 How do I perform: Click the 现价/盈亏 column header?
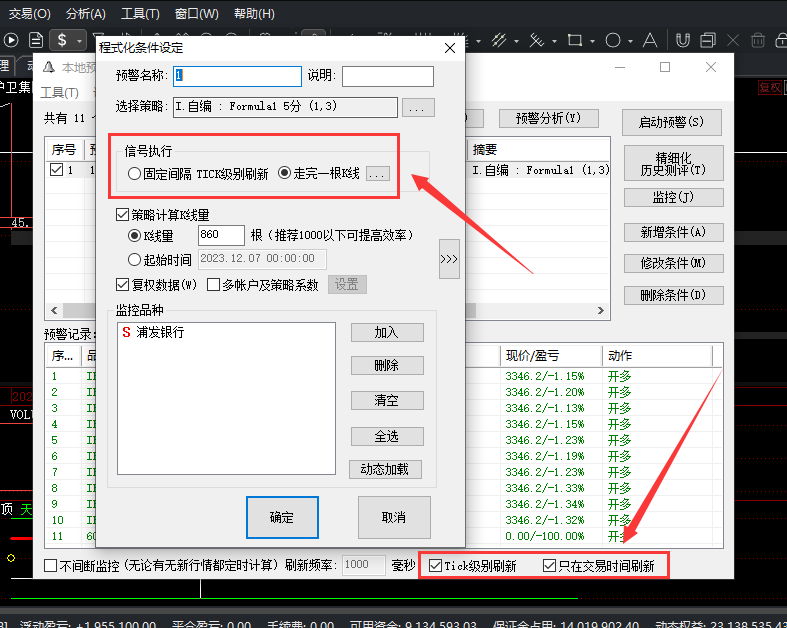pyautogui.click(x=551, y=355)
